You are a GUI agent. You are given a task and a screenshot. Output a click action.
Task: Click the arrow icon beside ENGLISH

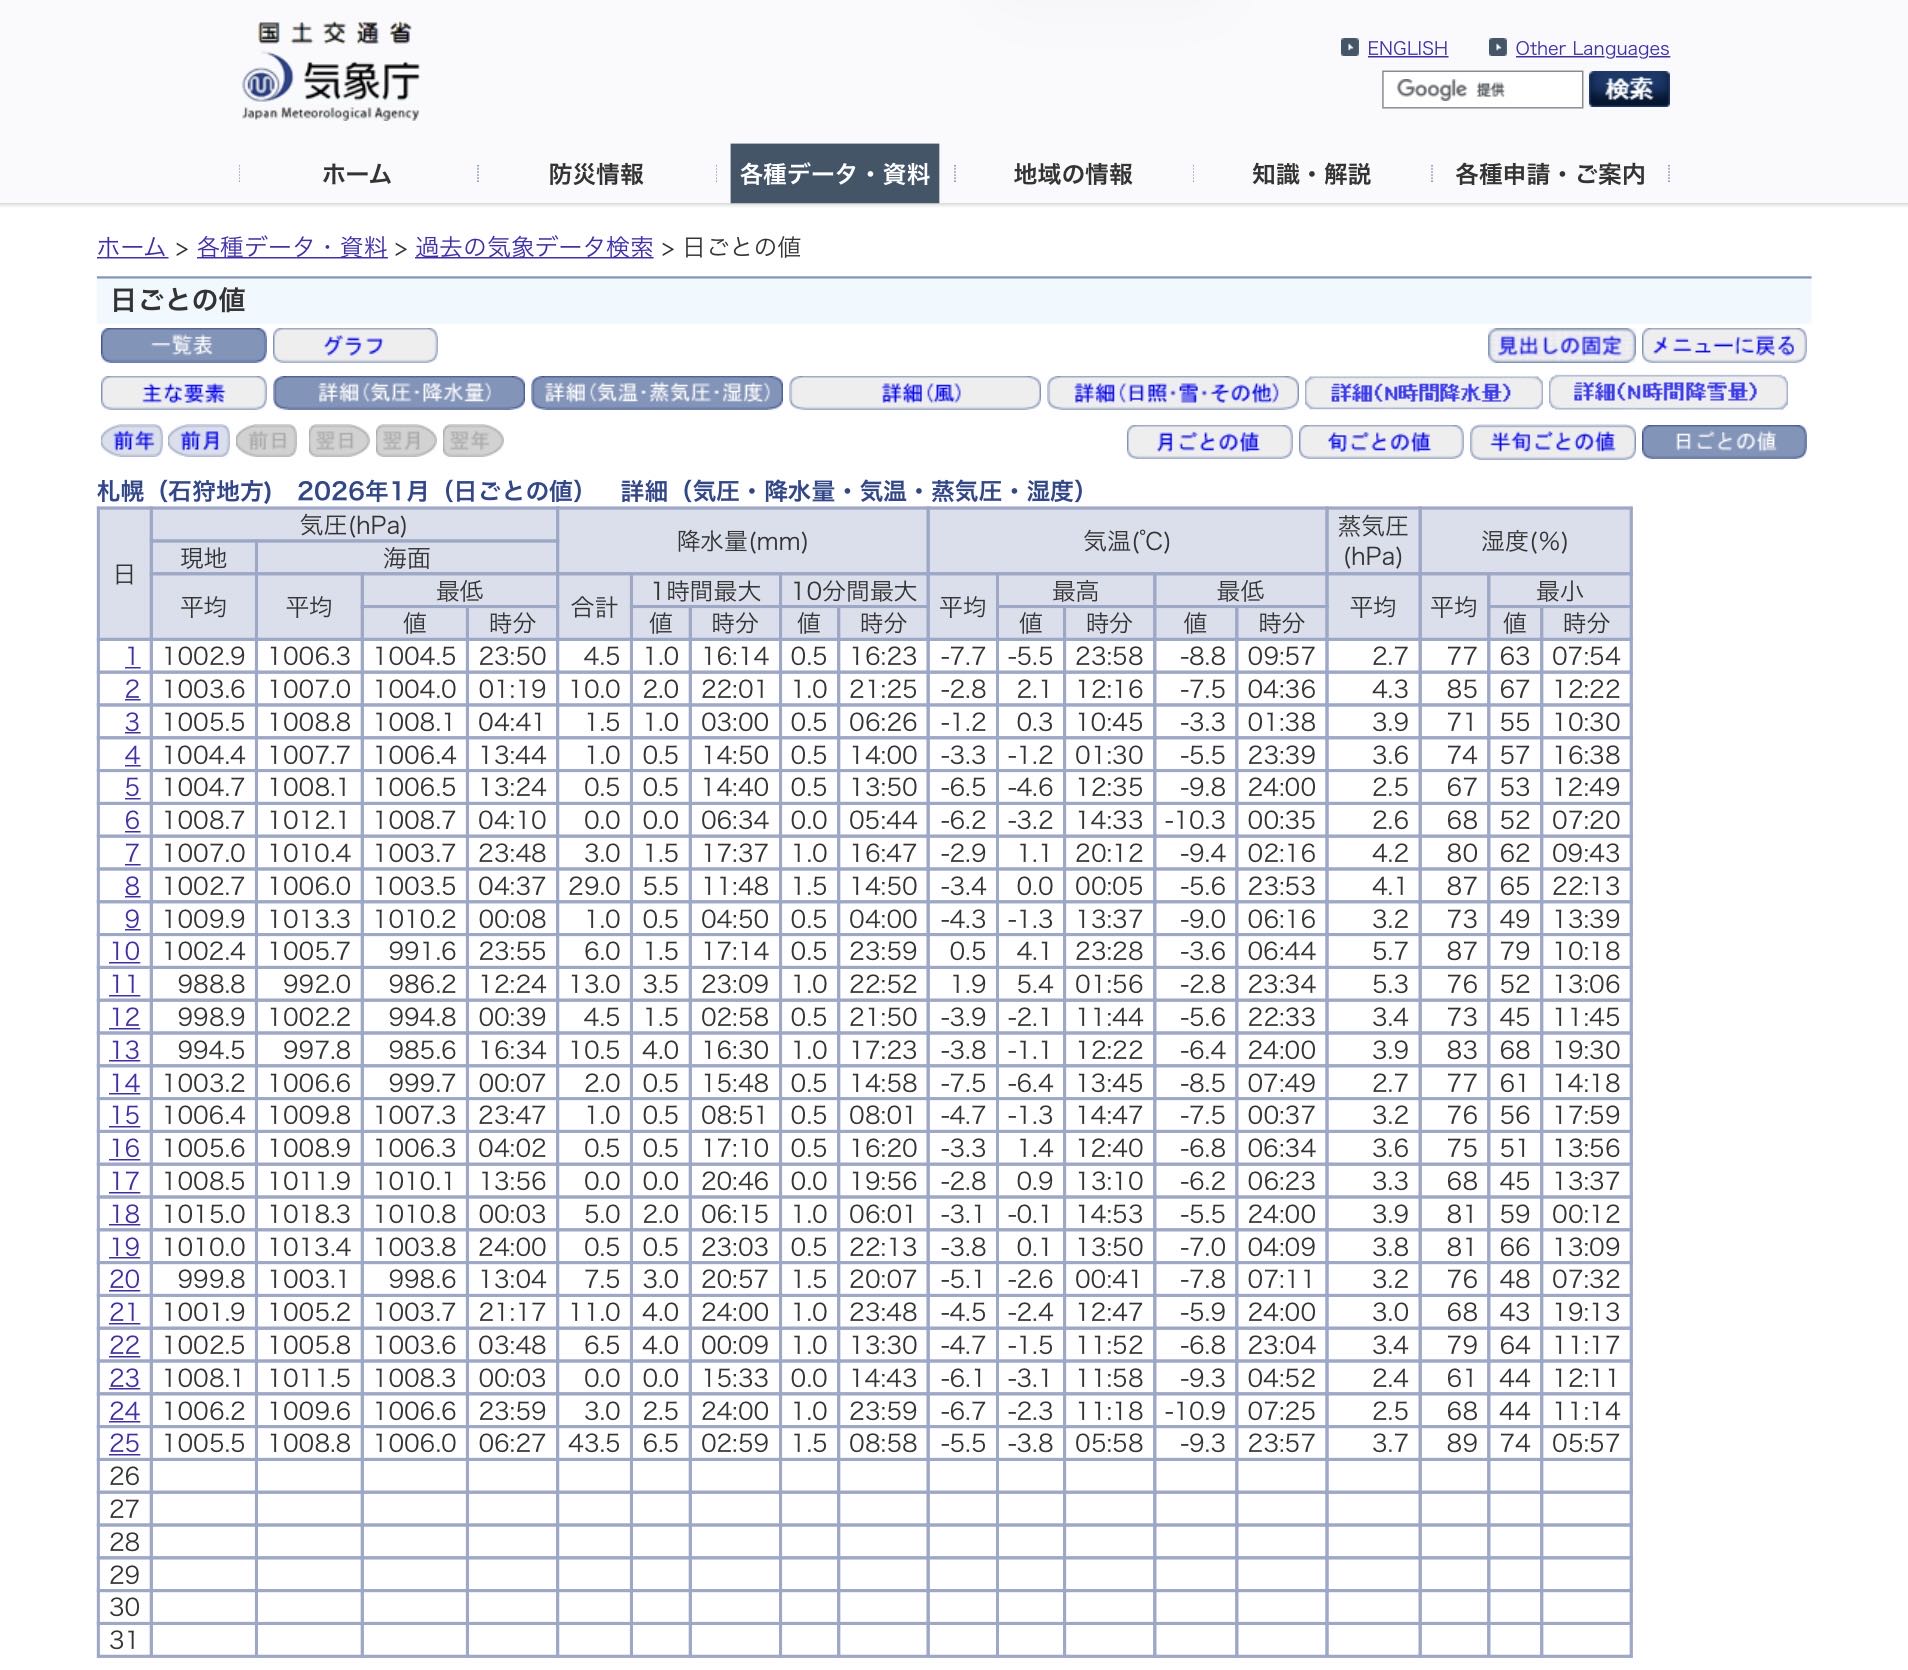[1350, 47]
